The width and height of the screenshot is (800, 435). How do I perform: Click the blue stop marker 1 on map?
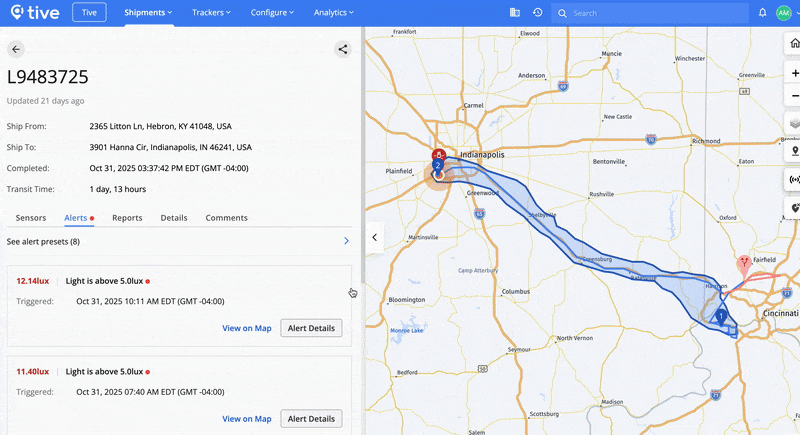pyautogui.click(x=720, y=317)
